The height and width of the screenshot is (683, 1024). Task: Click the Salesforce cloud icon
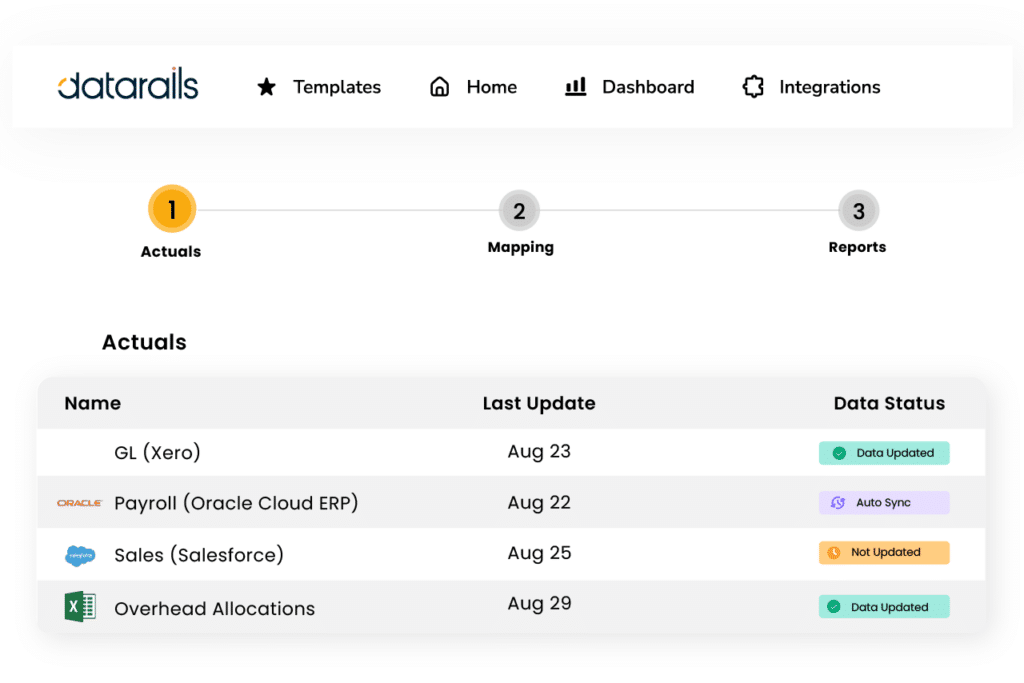coord(80,555)
